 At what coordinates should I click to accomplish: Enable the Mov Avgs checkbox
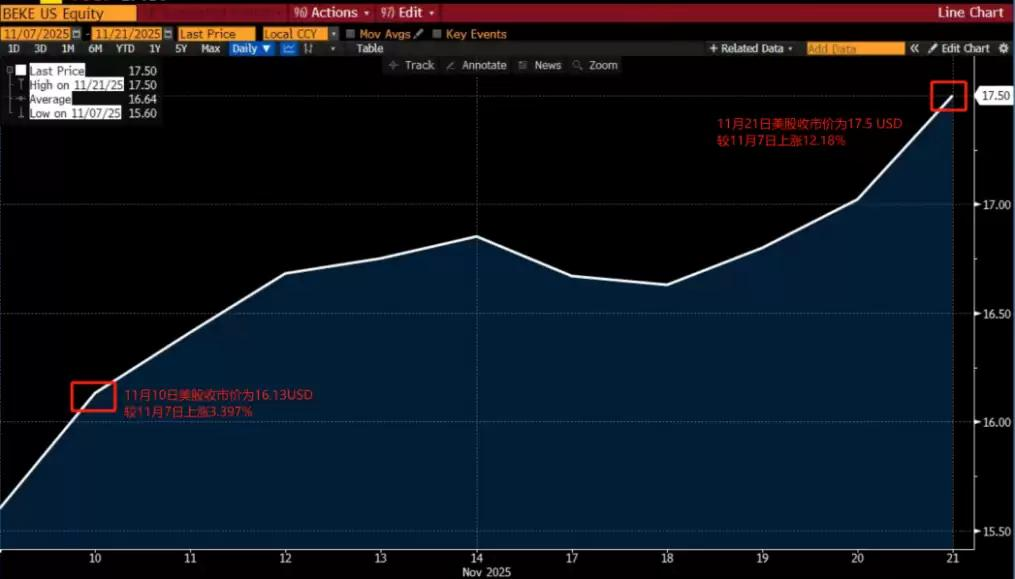[349, 34]
